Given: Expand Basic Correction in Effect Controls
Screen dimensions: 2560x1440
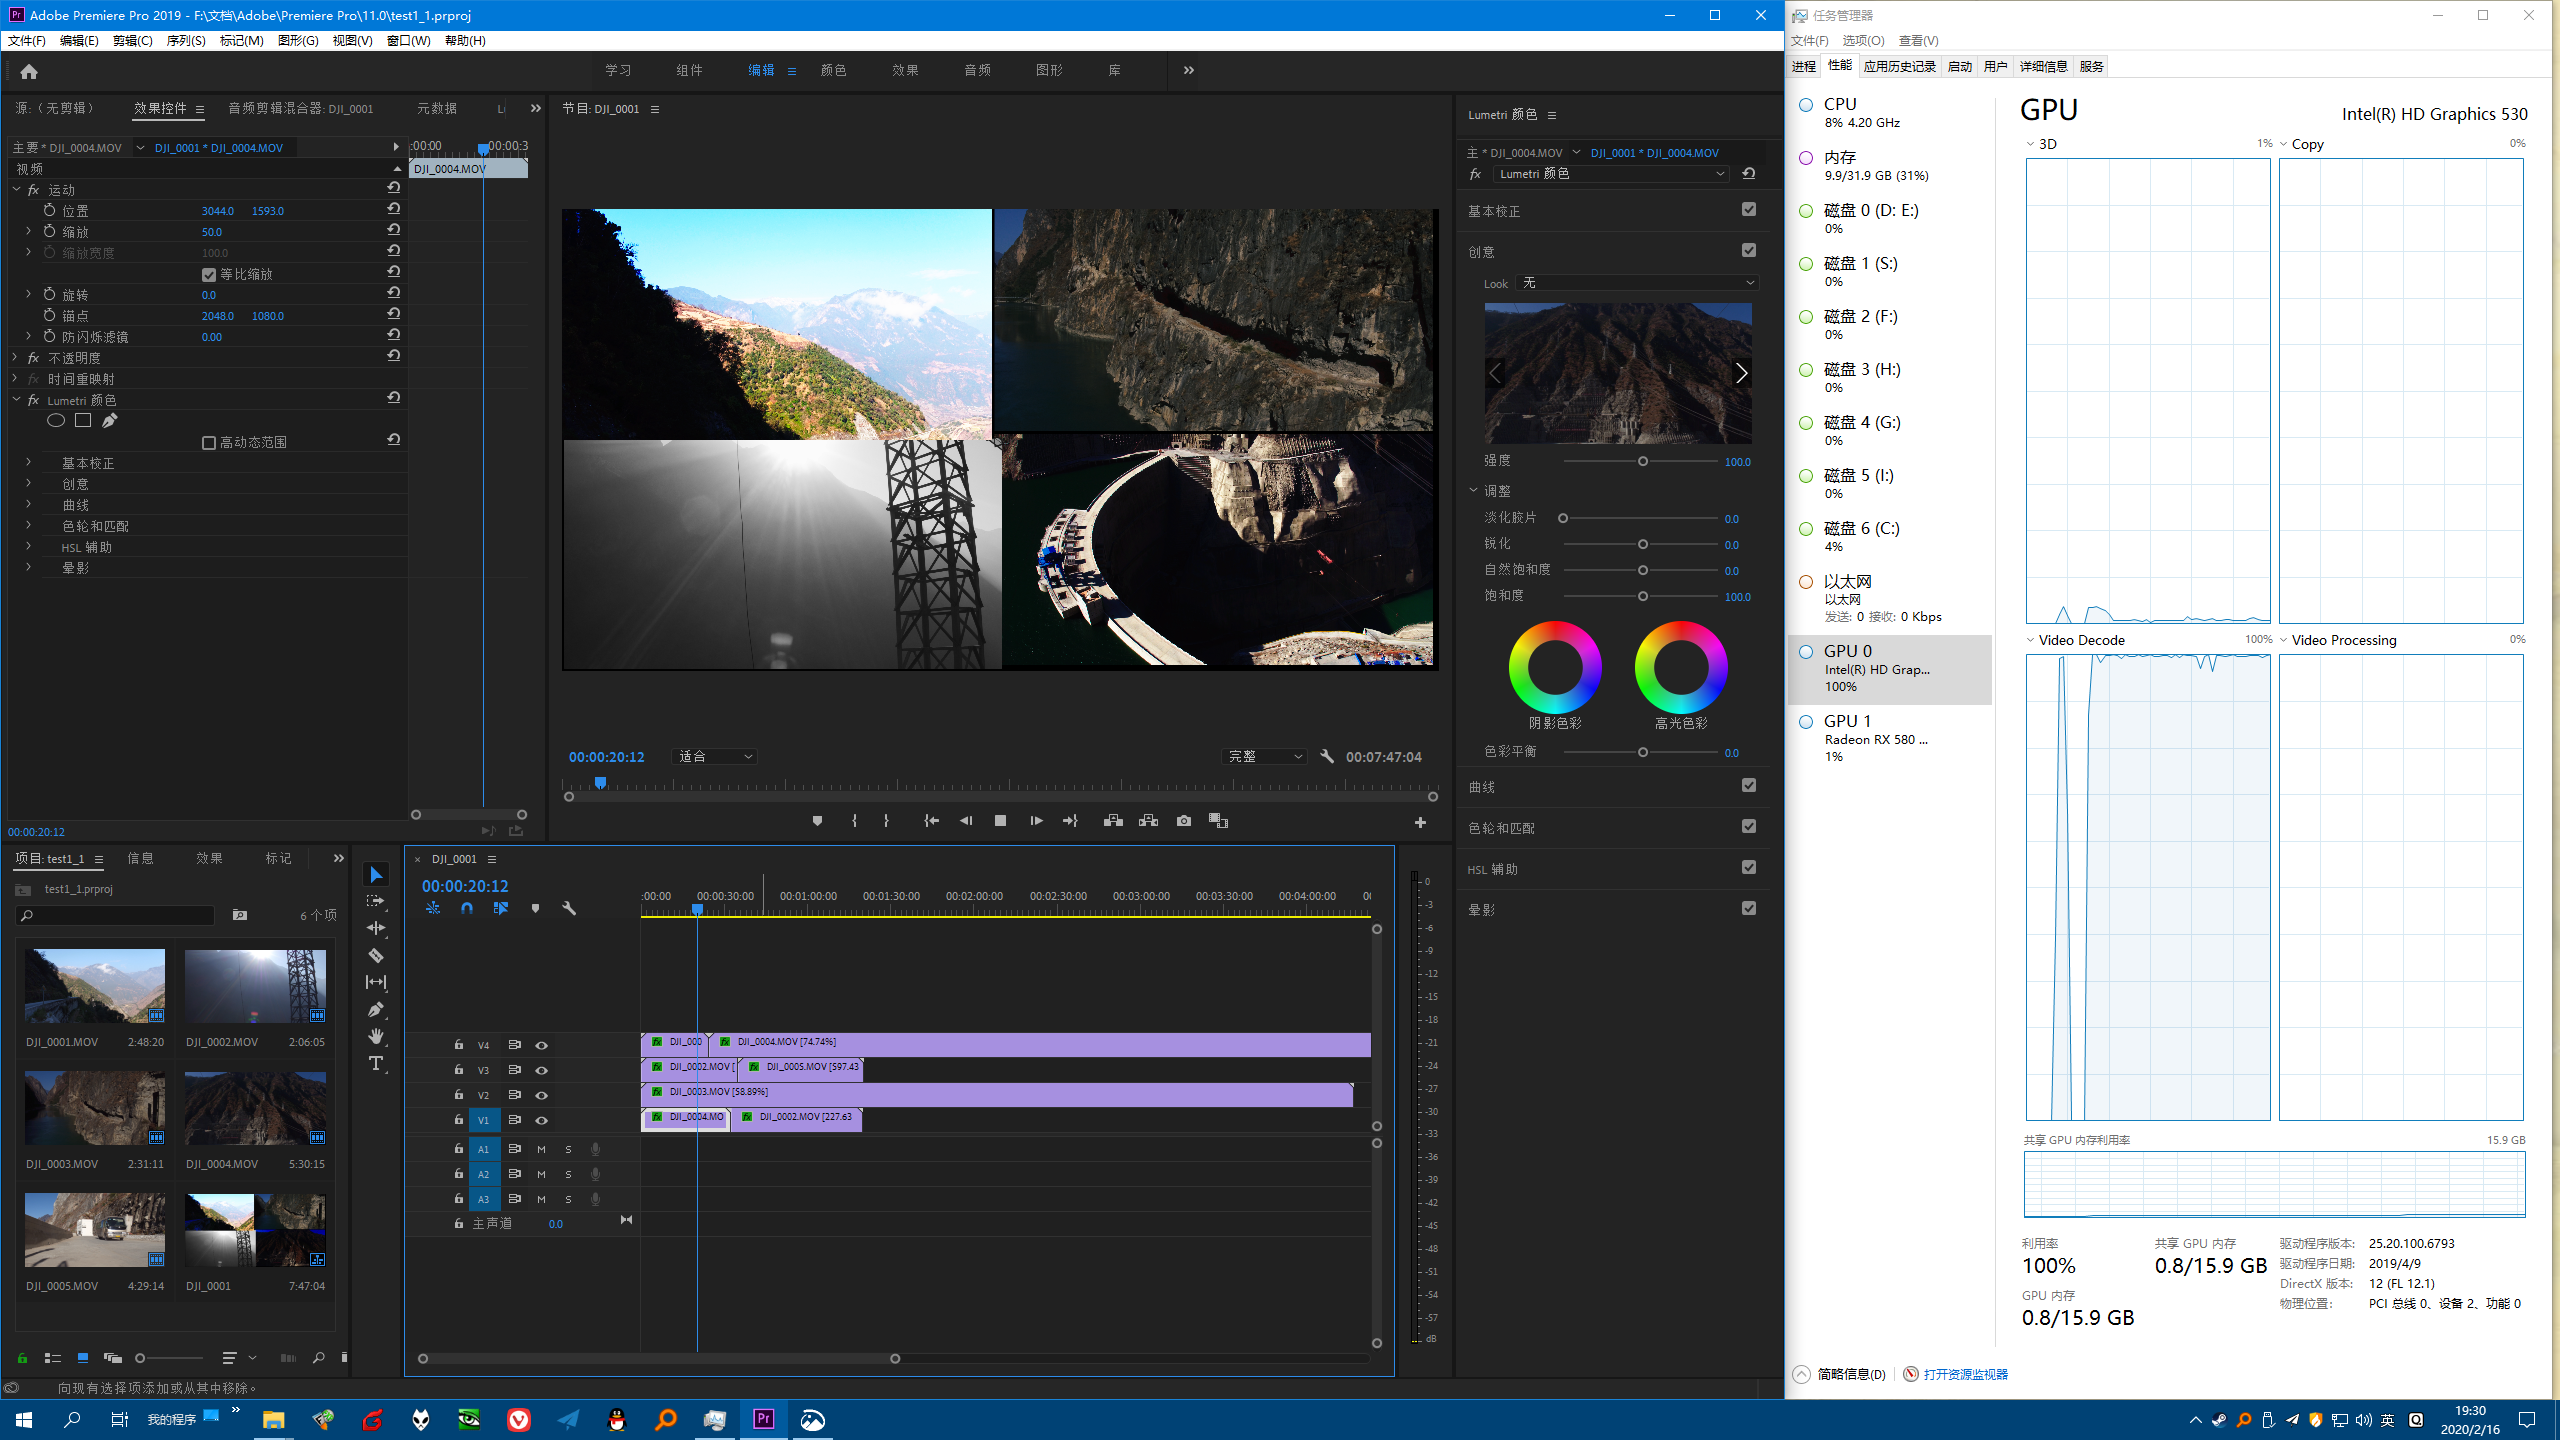Looking at the screenshot, I should [28, 462].
